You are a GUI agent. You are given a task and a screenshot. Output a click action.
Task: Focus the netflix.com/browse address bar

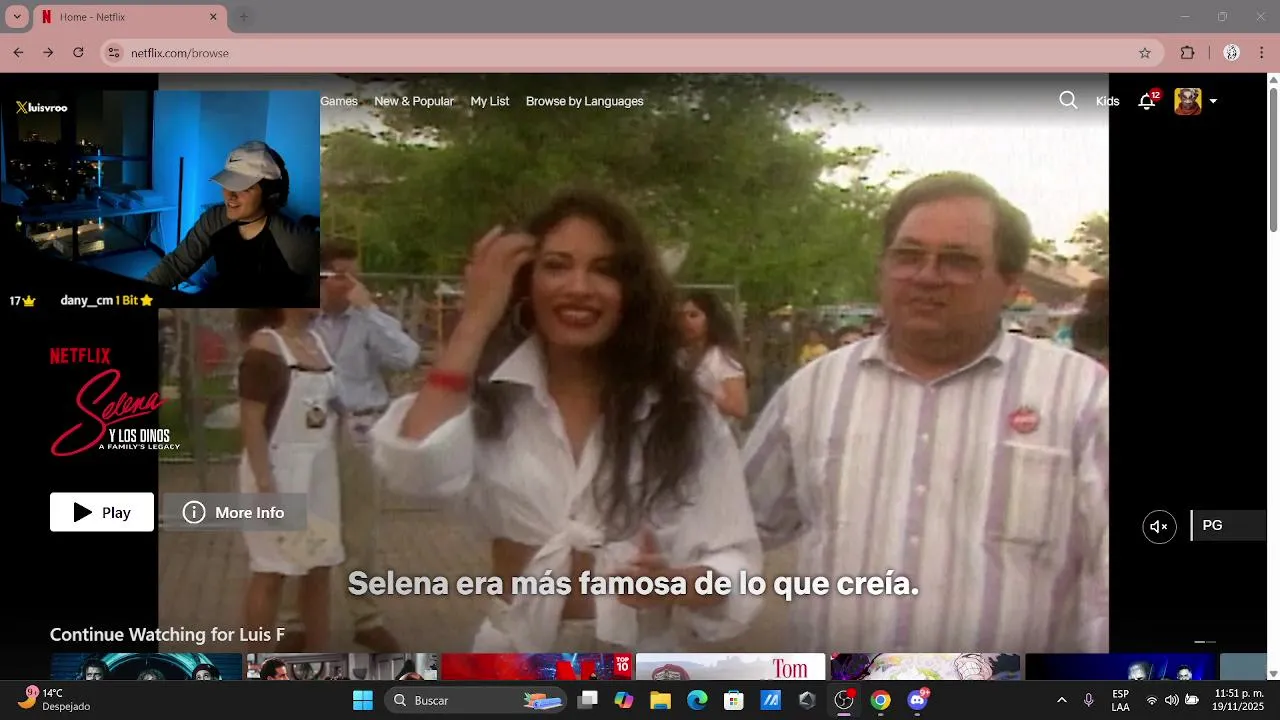[632, 53]
